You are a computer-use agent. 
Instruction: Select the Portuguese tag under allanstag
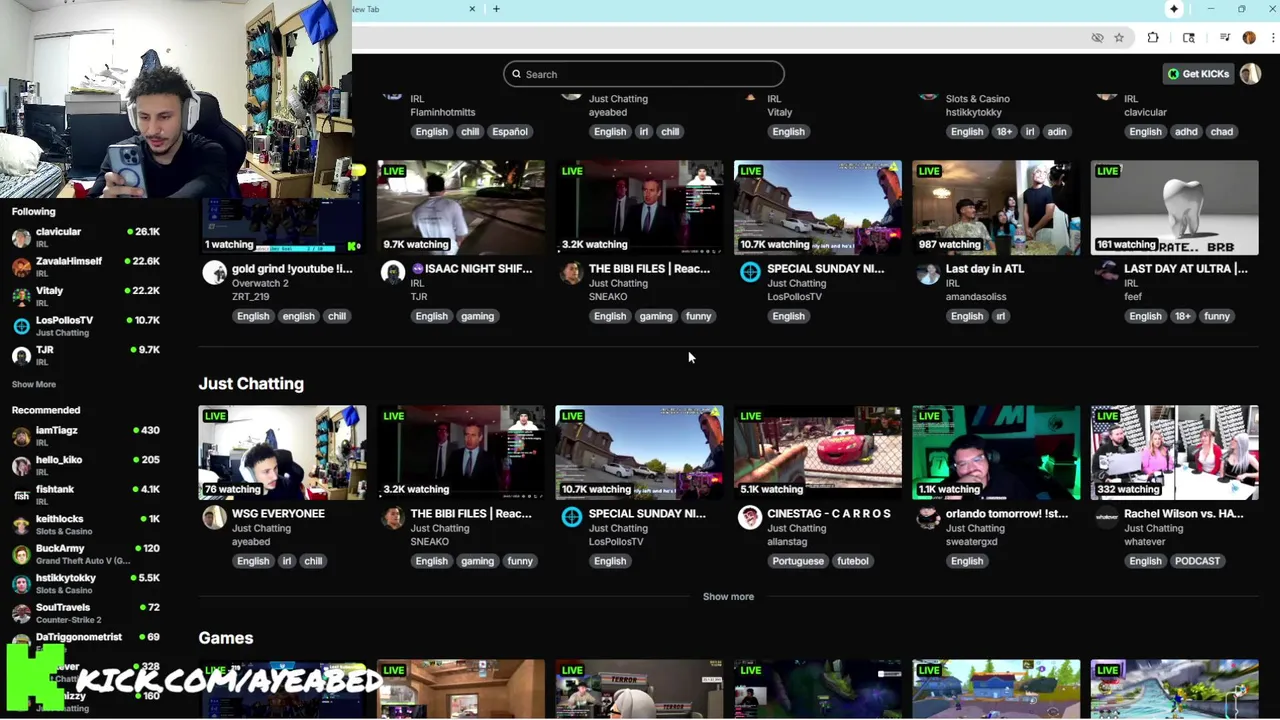798,561
